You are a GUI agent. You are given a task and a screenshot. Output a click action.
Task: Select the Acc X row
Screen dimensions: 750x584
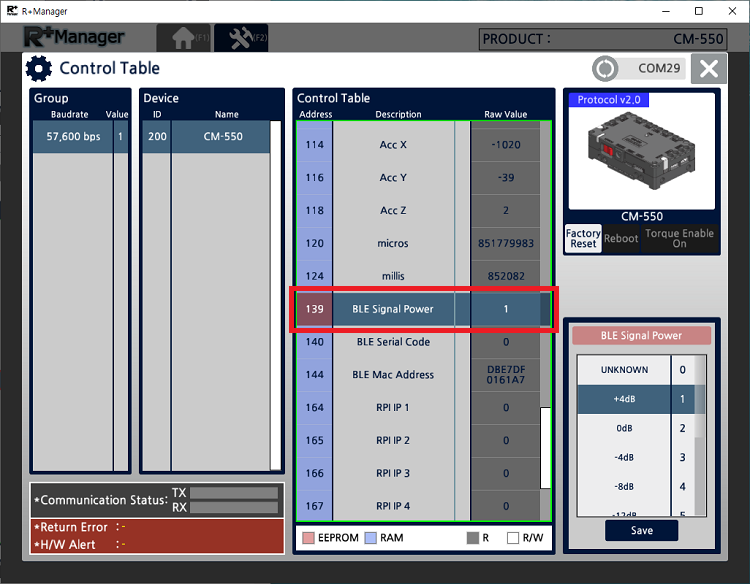pyautogui.click(x=393, y=145)
